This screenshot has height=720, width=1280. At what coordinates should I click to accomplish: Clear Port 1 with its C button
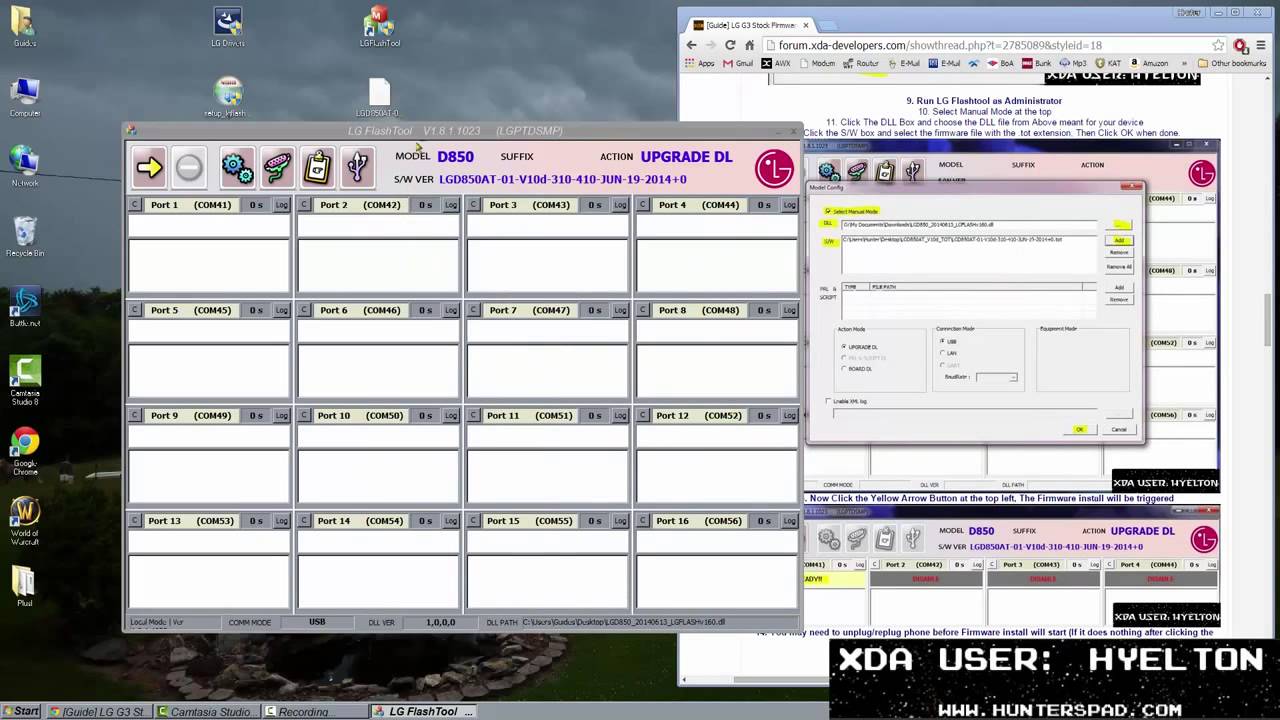(x=135, y=205)
